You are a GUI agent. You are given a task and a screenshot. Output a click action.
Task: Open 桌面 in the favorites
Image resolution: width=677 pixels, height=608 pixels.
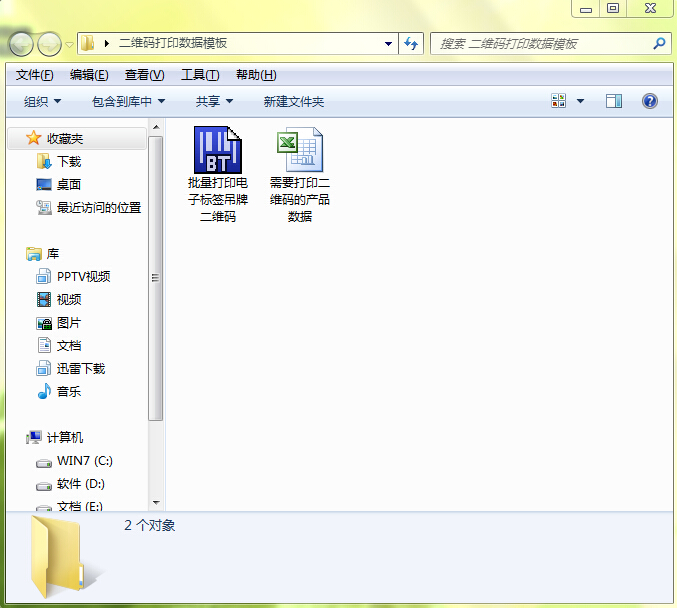click(x=69, y=184)
